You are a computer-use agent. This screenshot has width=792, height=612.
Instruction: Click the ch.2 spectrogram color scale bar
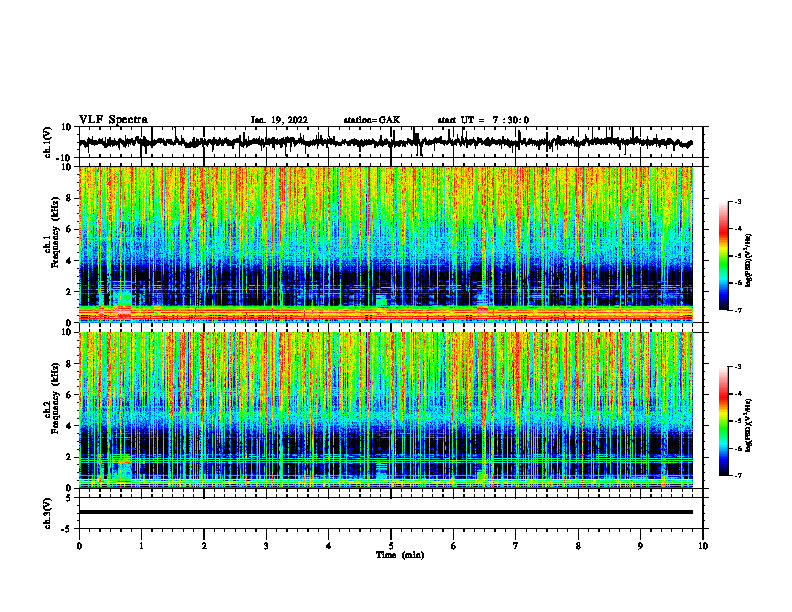pos(724,421)
